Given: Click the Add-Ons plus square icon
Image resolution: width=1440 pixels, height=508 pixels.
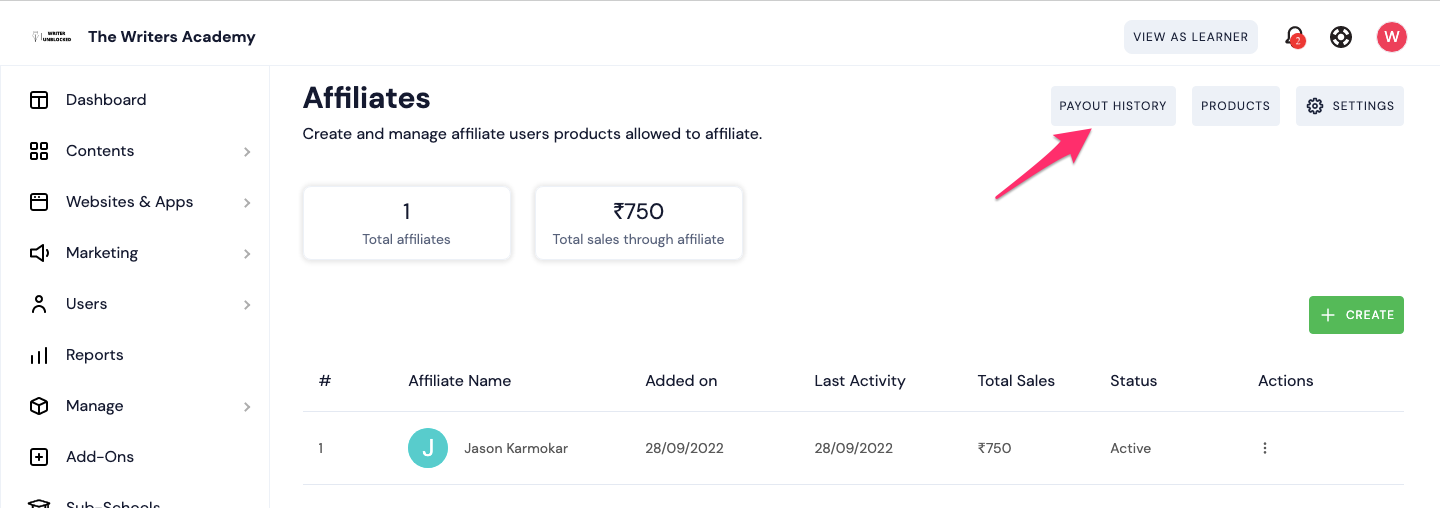Looking at the screenshot, I should [x=39, y=457].
